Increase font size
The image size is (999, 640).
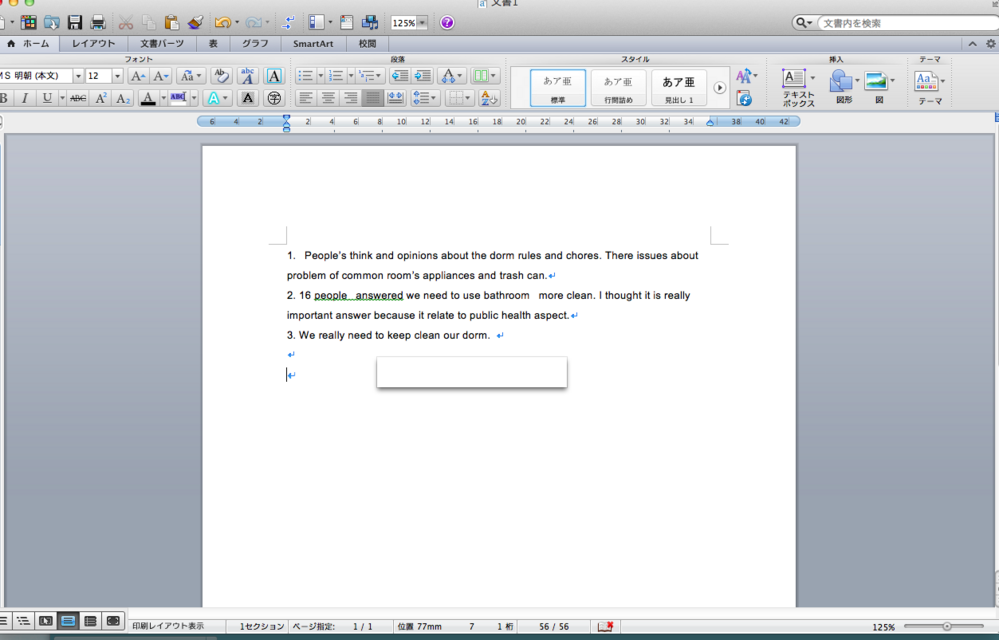[x=138, y=76]
